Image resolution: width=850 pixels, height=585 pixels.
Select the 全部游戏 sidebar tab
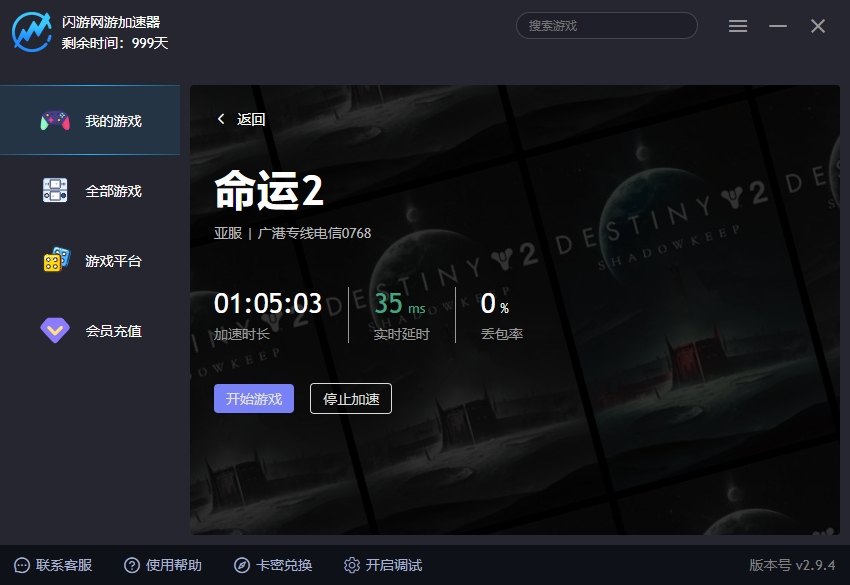113,191
